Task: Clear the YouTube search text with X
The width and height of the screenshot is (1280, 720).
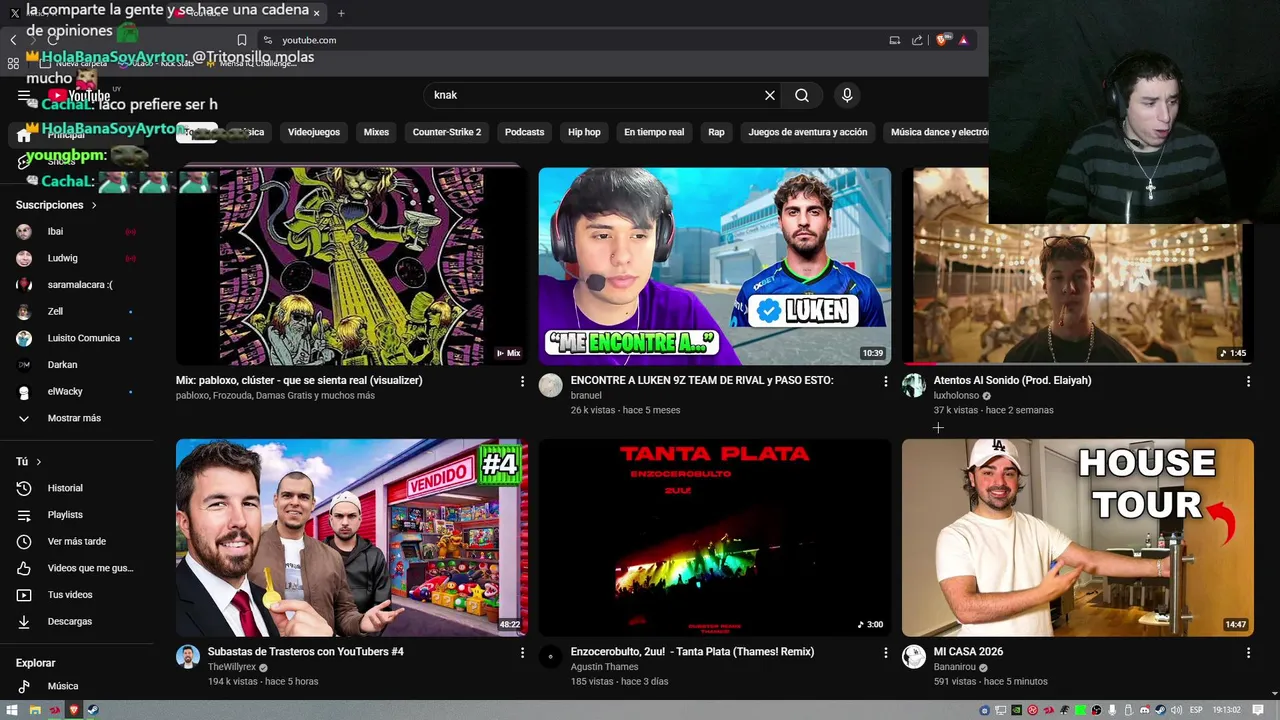Action: (770, 95)
